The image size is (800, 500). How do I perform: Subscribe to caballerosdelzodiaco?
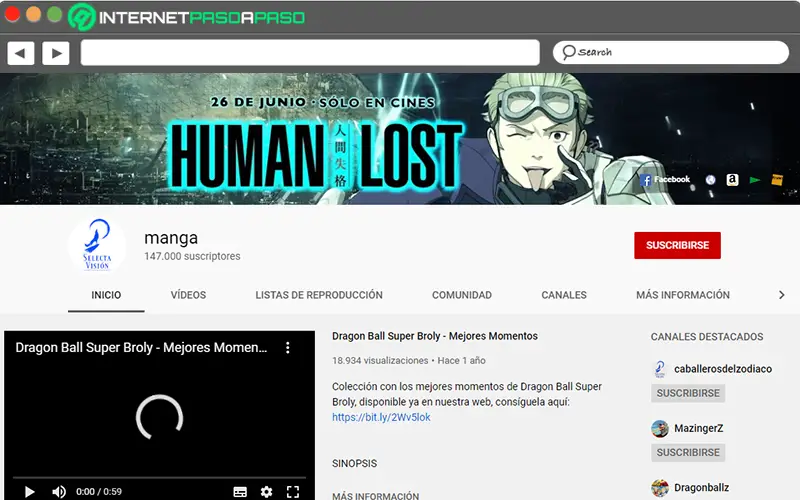(x=688, y=393)
